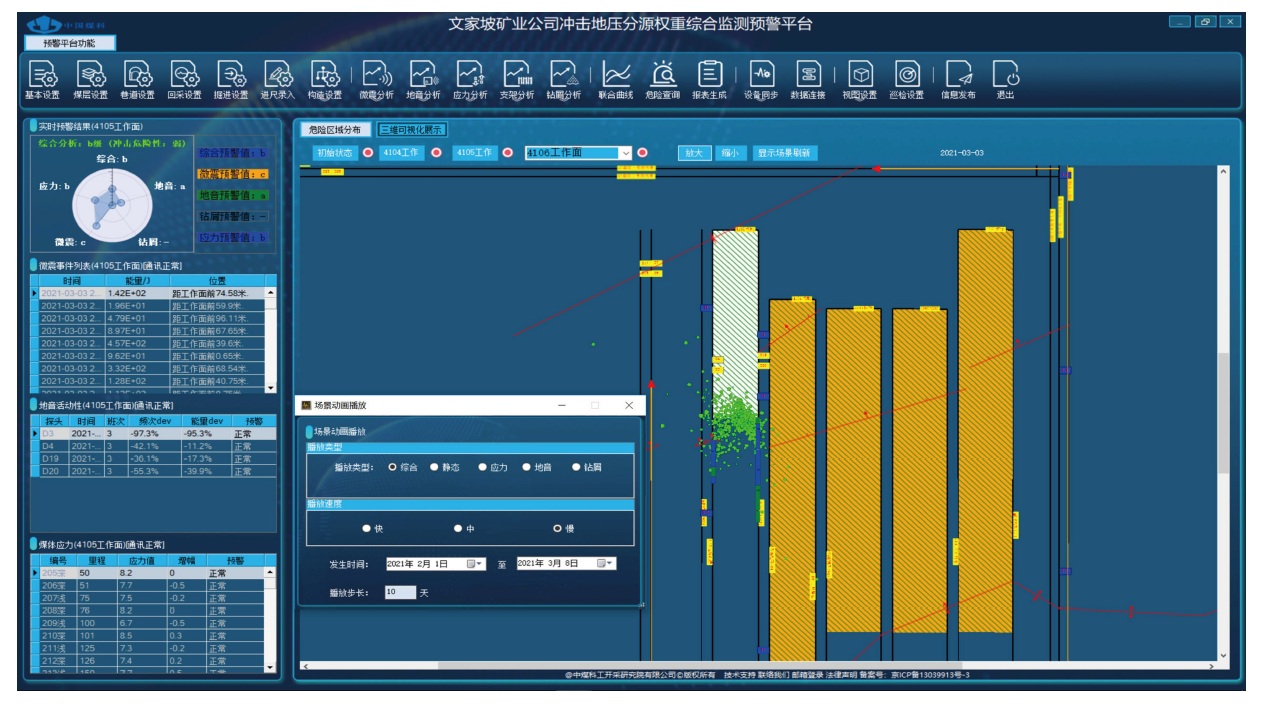Click the 放大 zoom in button
This screenshot has width=1265, height=713.
click(x=693, y=153)
